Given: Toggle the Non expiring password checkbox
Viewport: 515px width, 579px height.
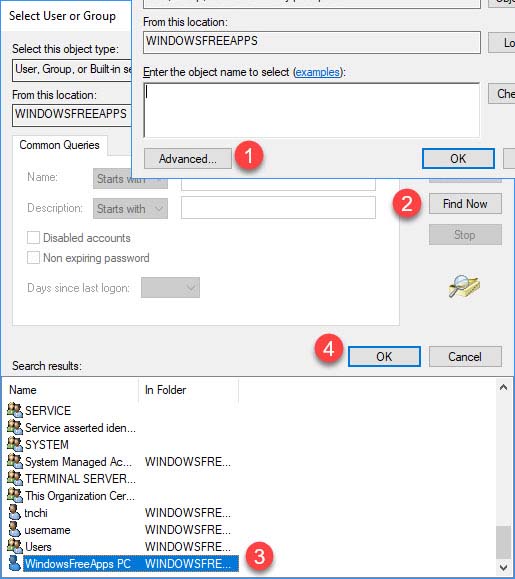Looking at the screenshot, I should tap(33, 257).
